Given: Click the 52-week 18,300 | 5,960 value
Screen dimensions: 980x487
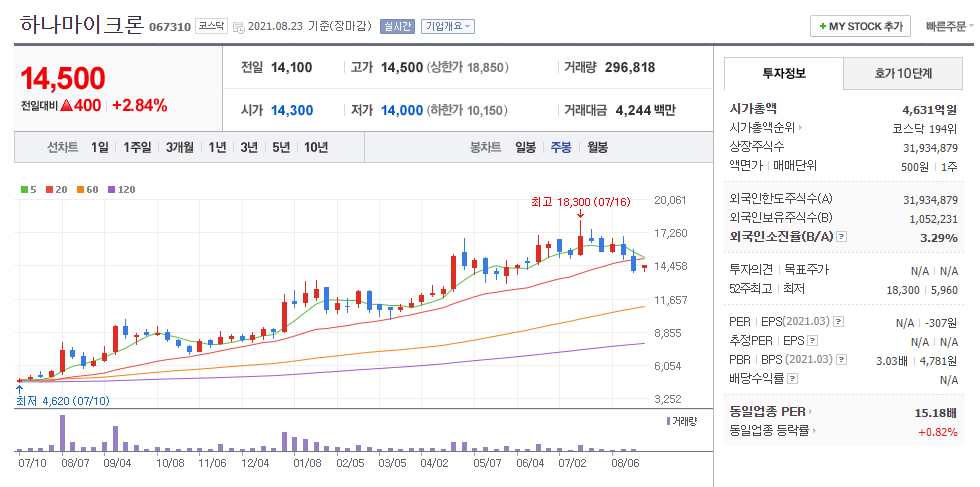Looking at the screenshot, I should tap(922, 289).
